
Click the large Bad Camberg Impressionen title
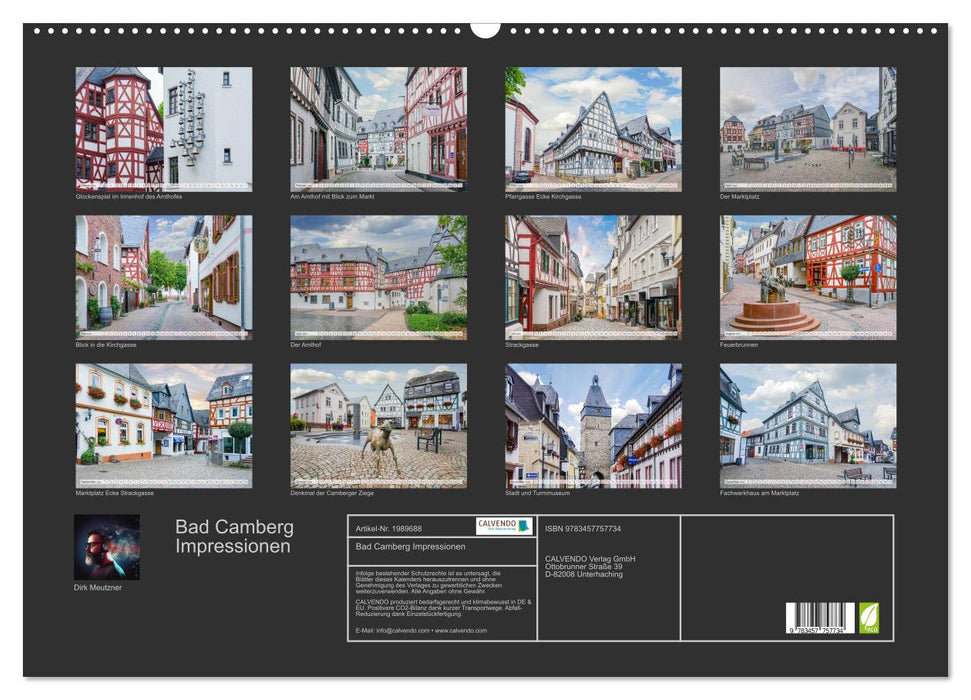tap(234, 536)
